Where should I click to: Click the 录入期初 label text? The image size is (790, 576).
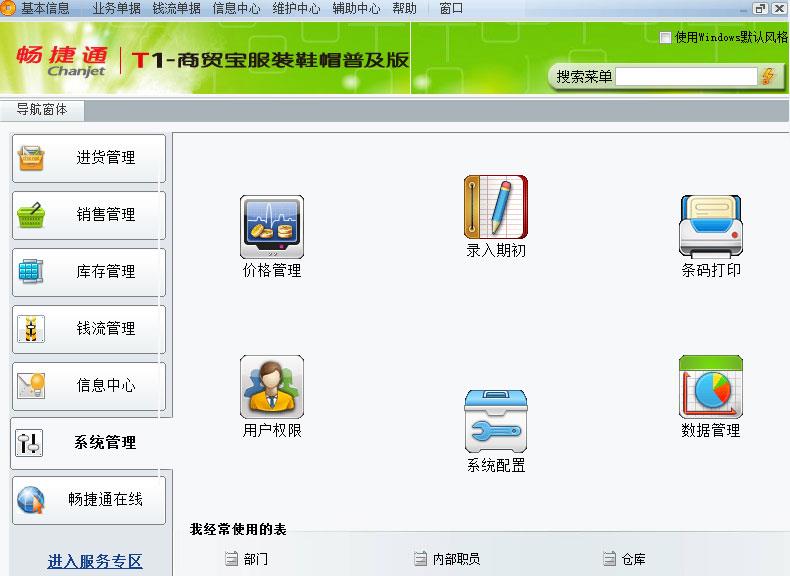(x=496, y=250)
